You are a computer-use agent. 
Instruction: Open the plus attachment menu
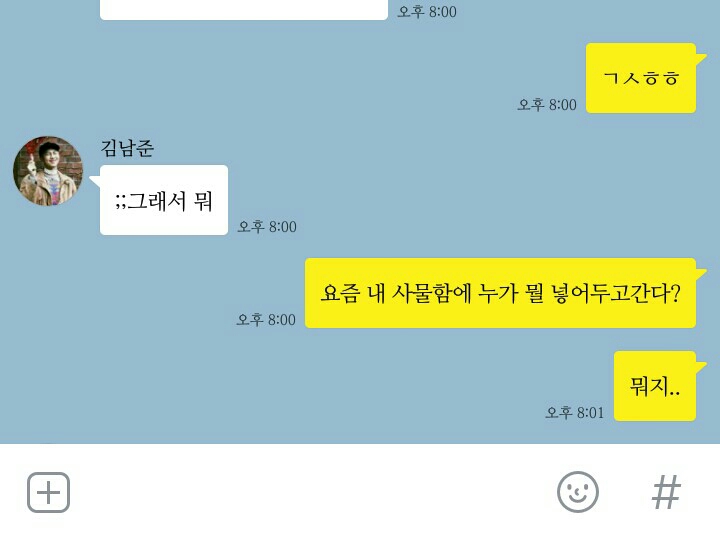pyautogui.click(x=48, y=492)
